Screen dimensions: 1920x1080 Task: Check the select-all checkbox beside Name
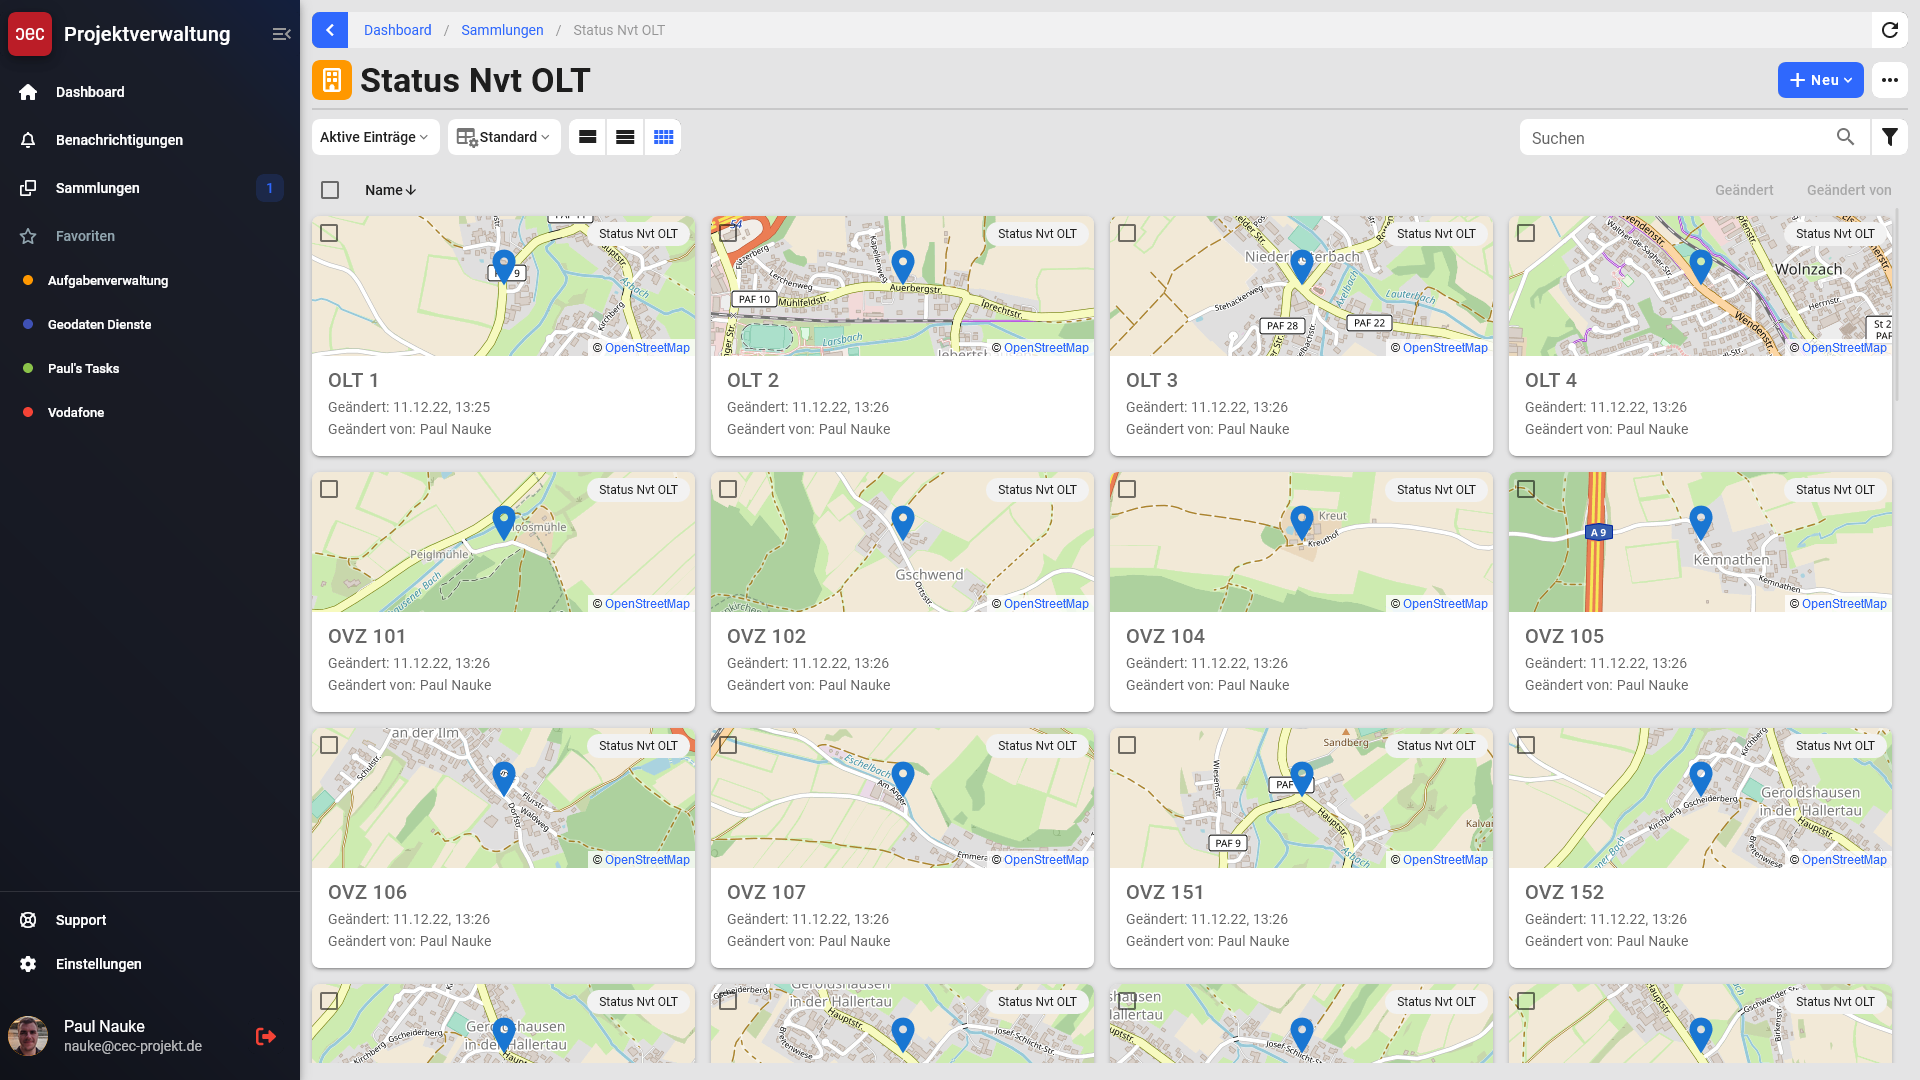click(x=330, y=190)
